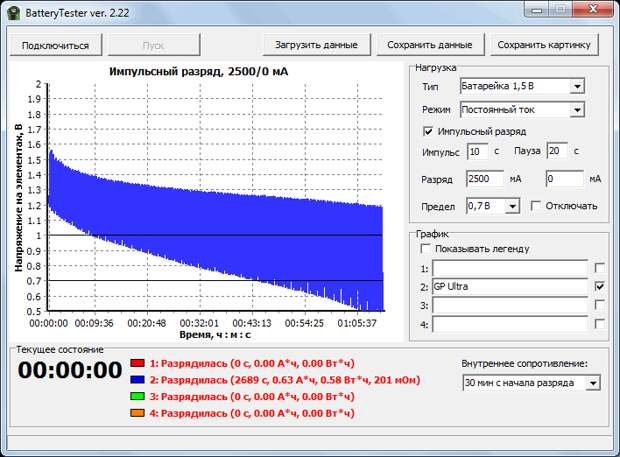Close the BatteryTester window
620x457 pixels.
point(593,9)
